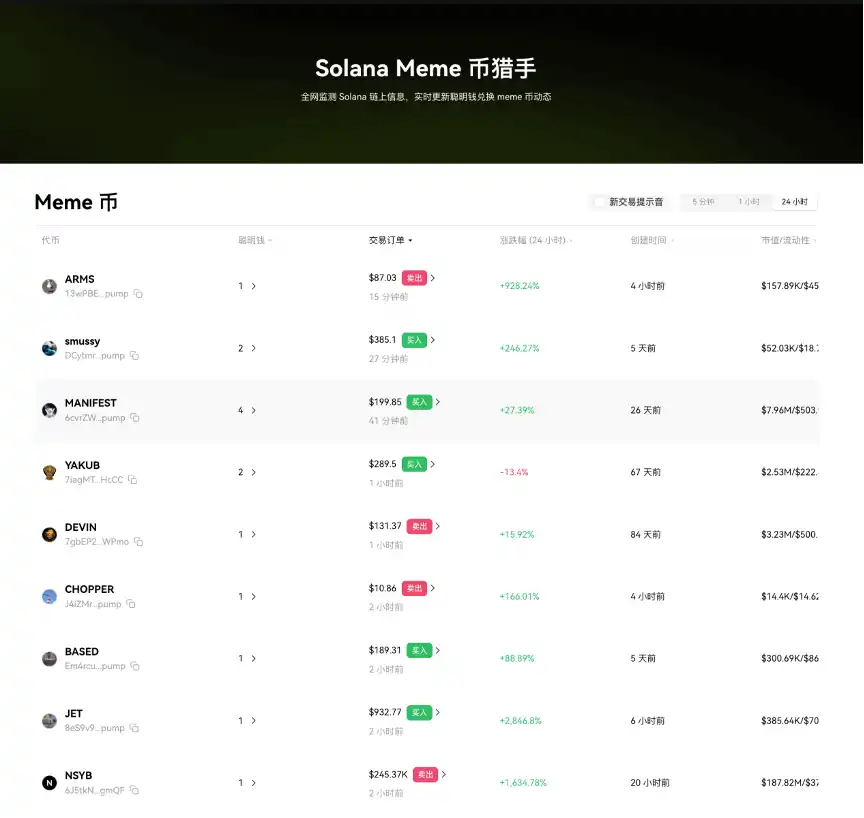Viewport: 864px width, 818px height.
Task: Select the 24 小时 timeframe tab
Action: (794, 202)
